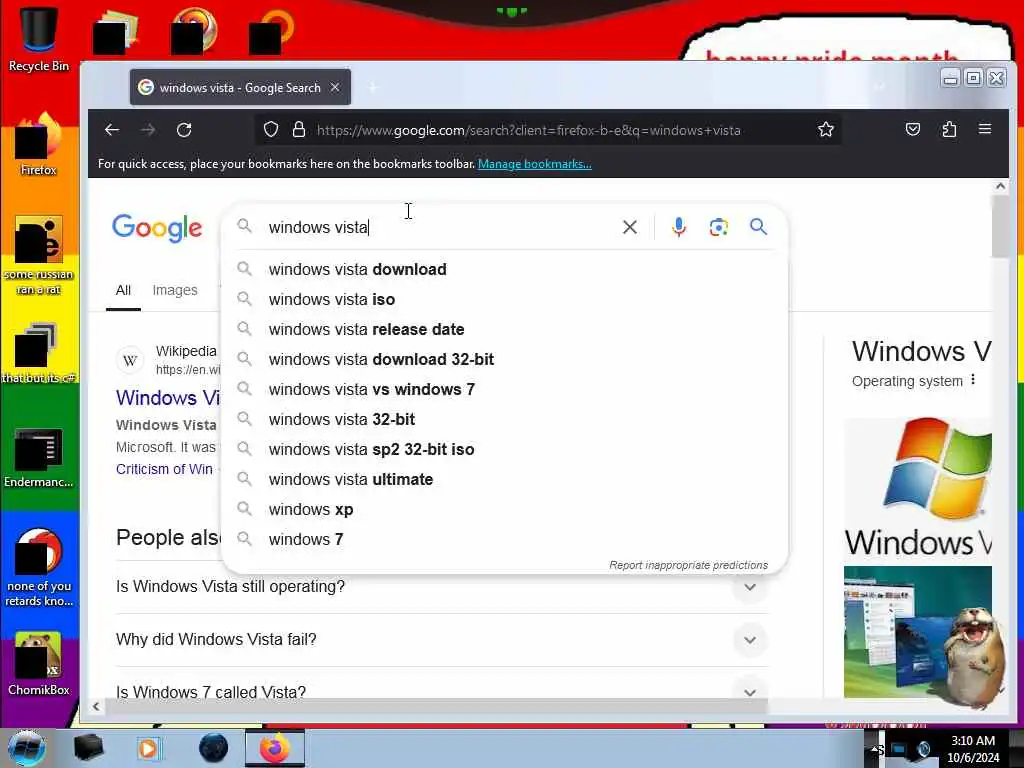The height and width of the screenshot is (768, 1024).
Task: Choose suggestion 'windows vista download 32-bit'
Action: click(x=505, y=359)
